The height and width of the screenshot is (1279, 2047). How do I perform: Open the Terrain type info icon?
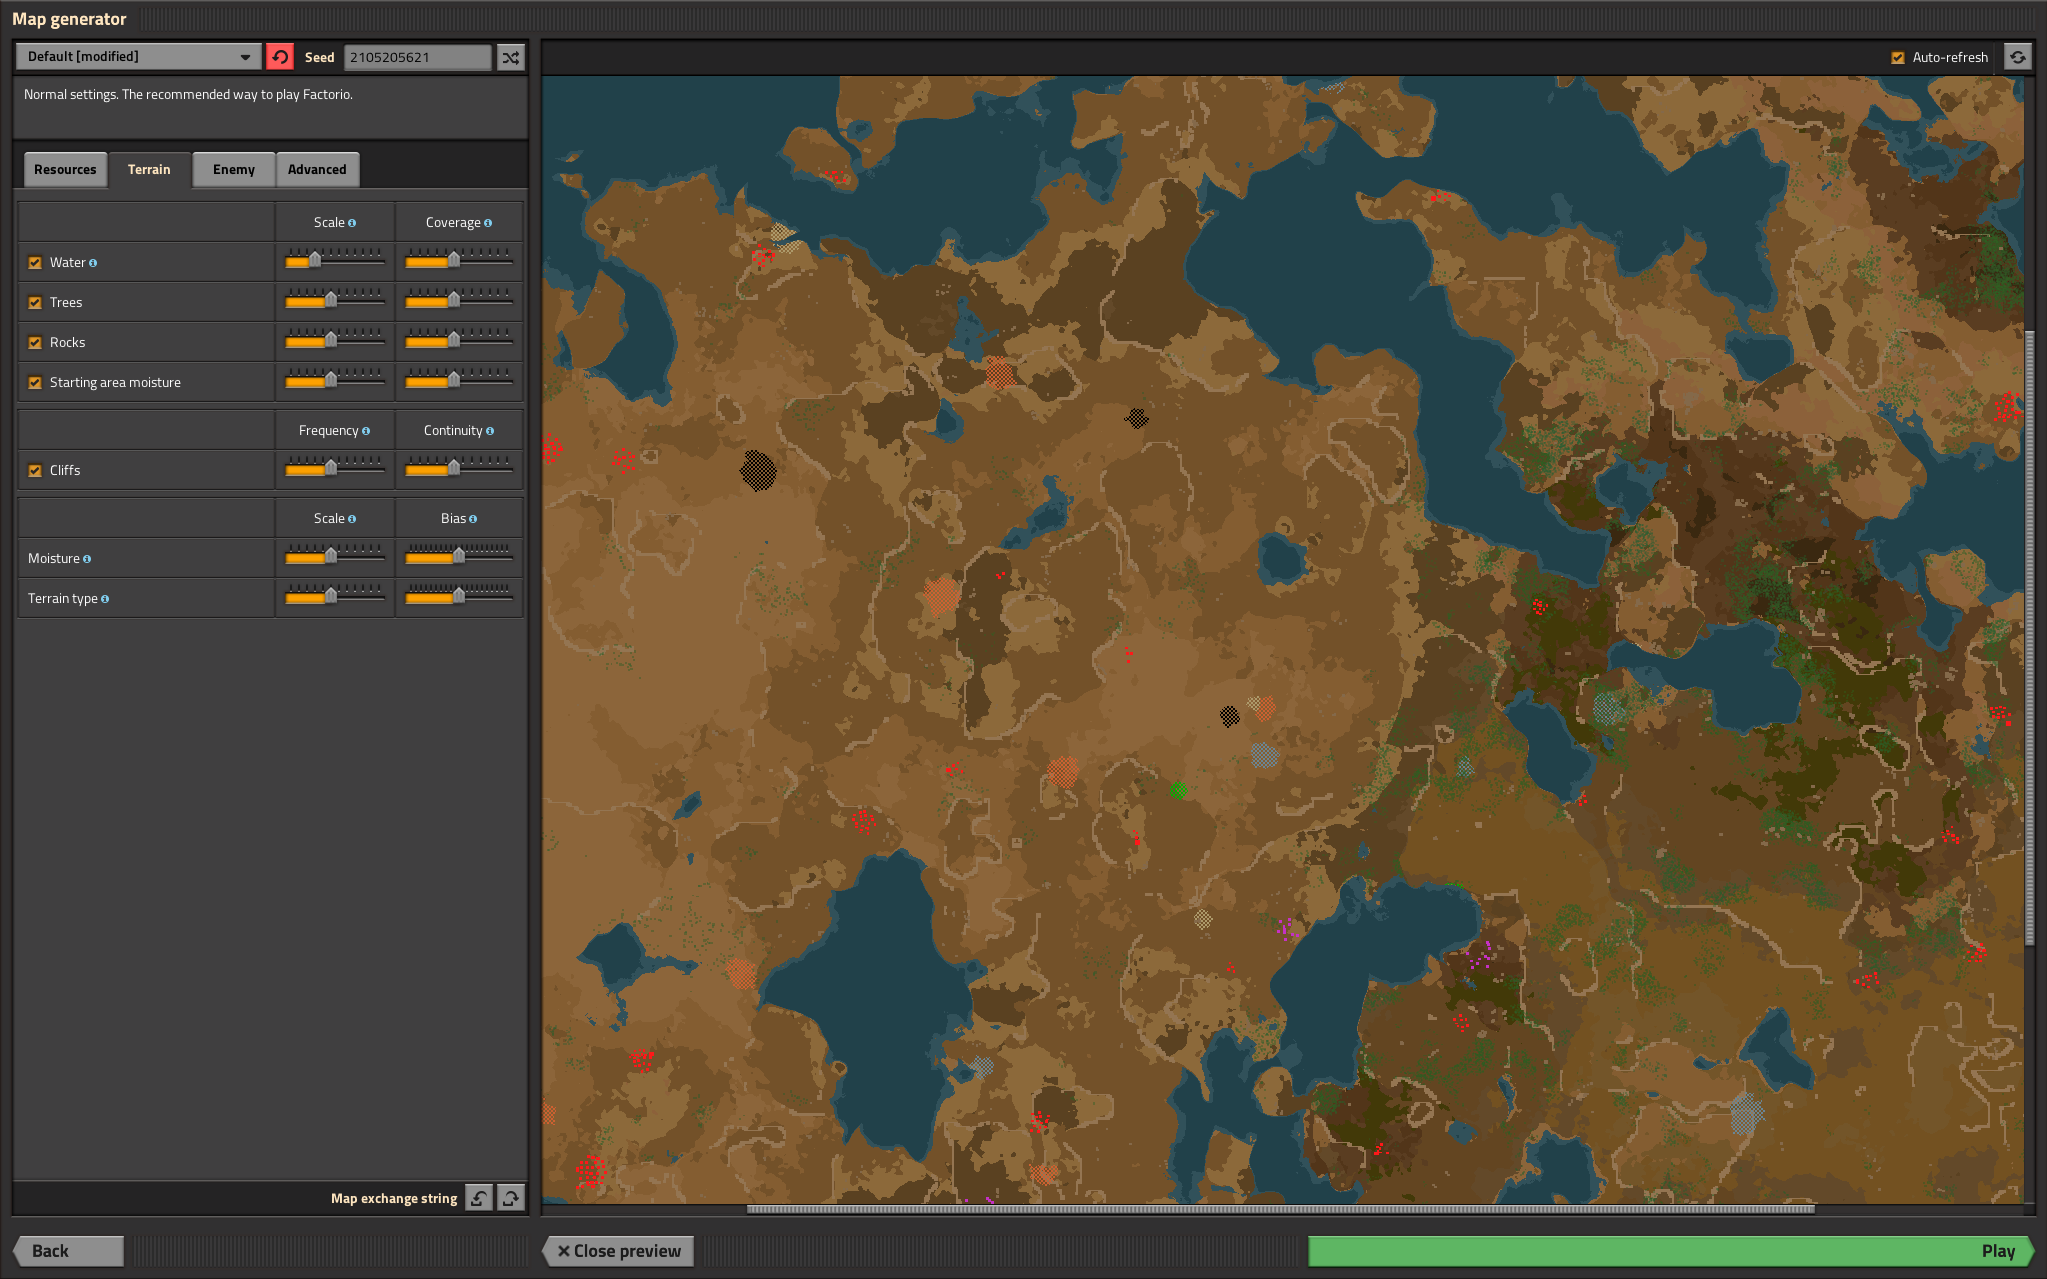[105, 599]
